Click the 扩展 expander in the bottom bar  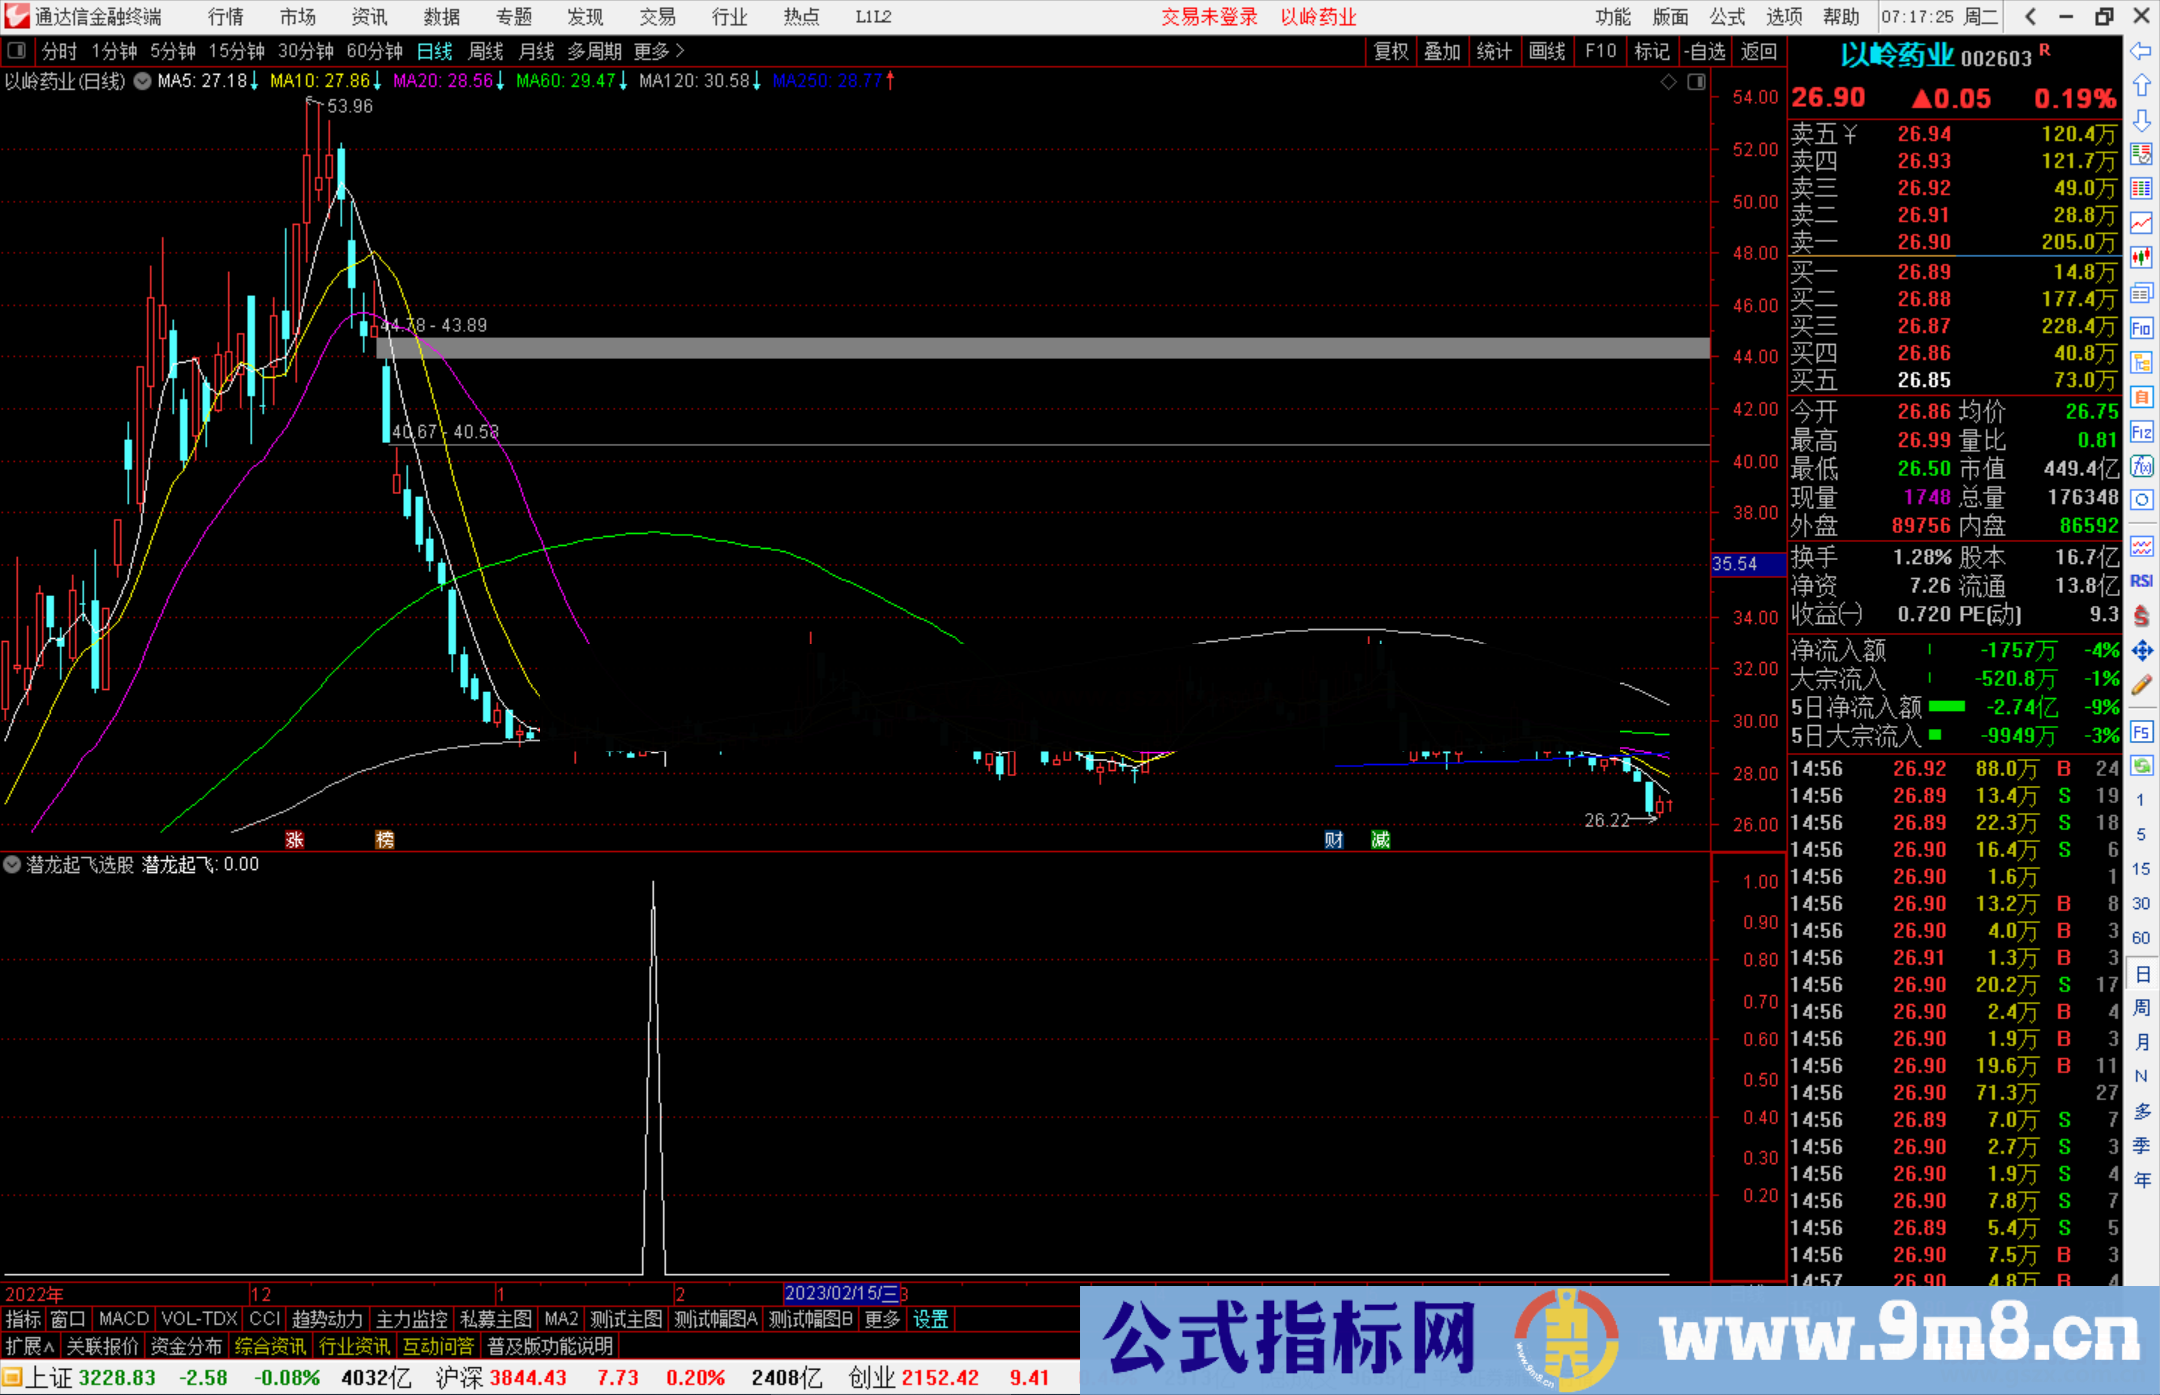coord(27,1346)
